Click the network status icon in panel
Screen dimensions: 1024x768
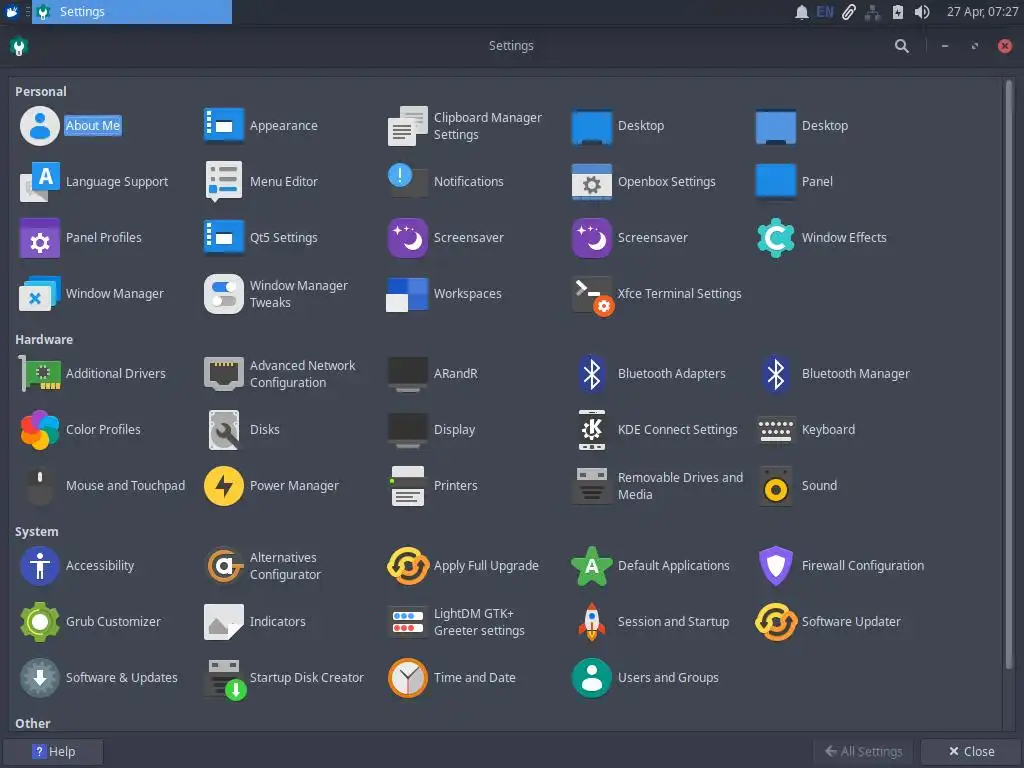click(x=872, y=12)
